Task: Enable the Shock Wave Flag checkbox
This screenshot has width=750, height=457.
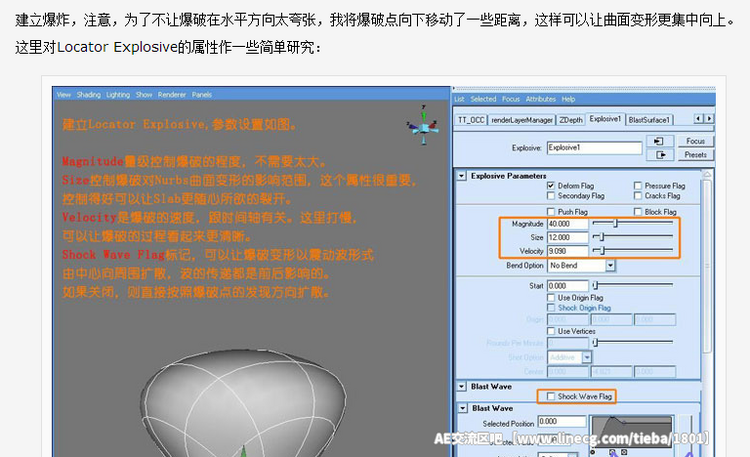Action: tap(549, 397)
